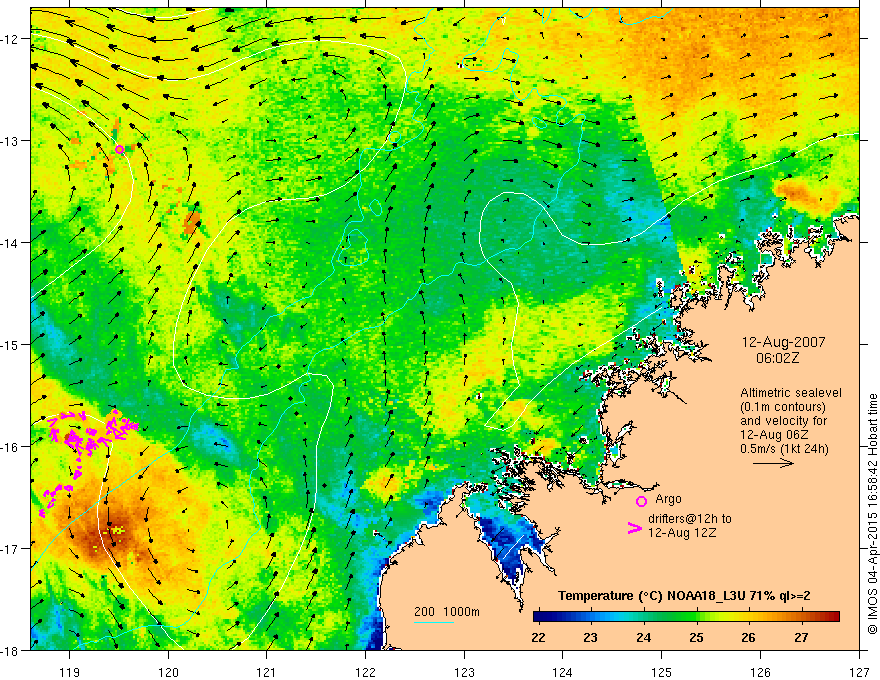Click the time text 06:02Z
The image size is (880, 680).
778,358
